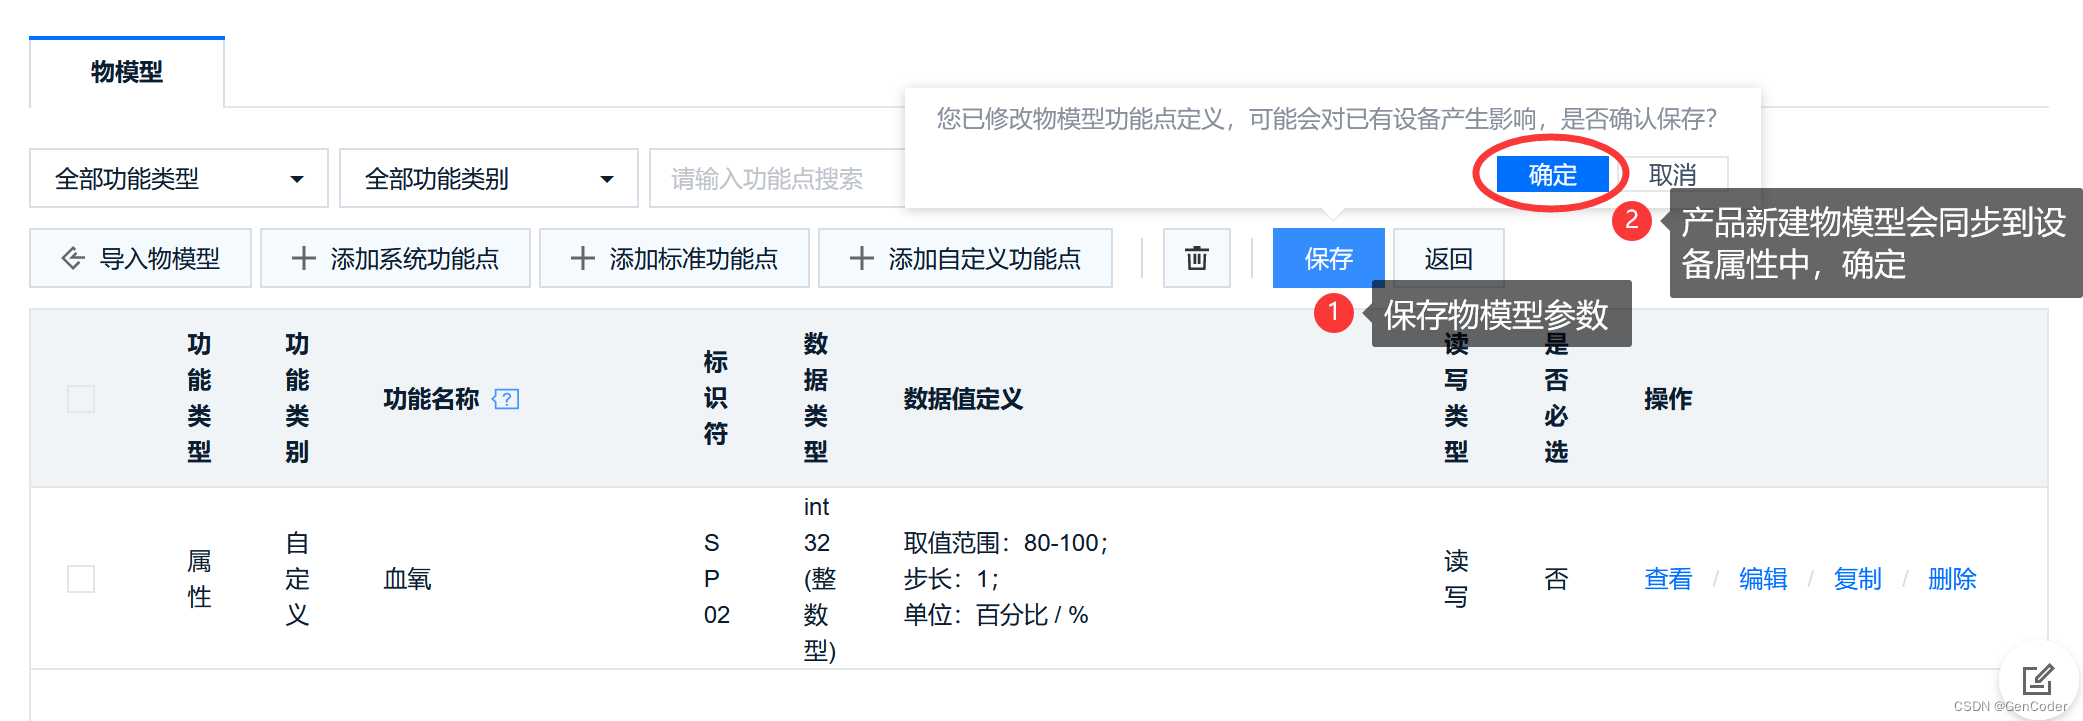Open the 全部功能类型 dropdown
This screenshot has height=721, width=2083.
coord(179,178)
